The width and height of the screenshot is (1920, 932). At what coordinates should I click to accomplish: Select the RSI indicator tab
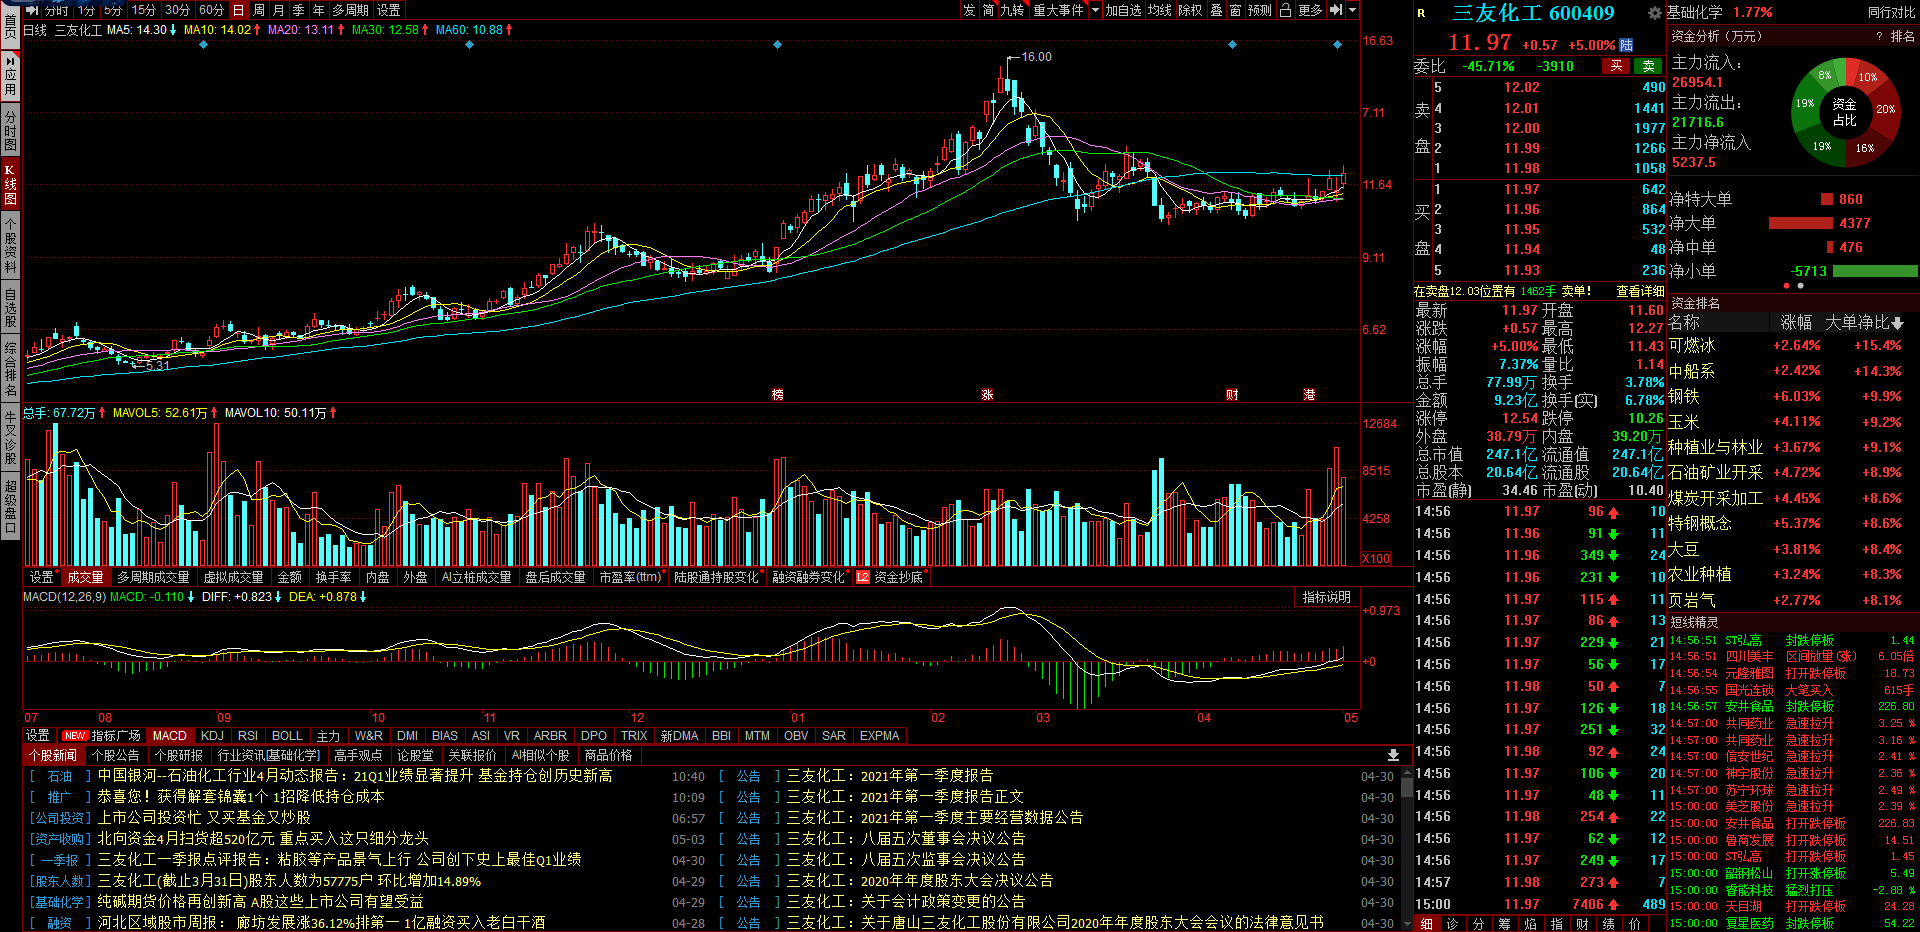[x=248, y=735]
